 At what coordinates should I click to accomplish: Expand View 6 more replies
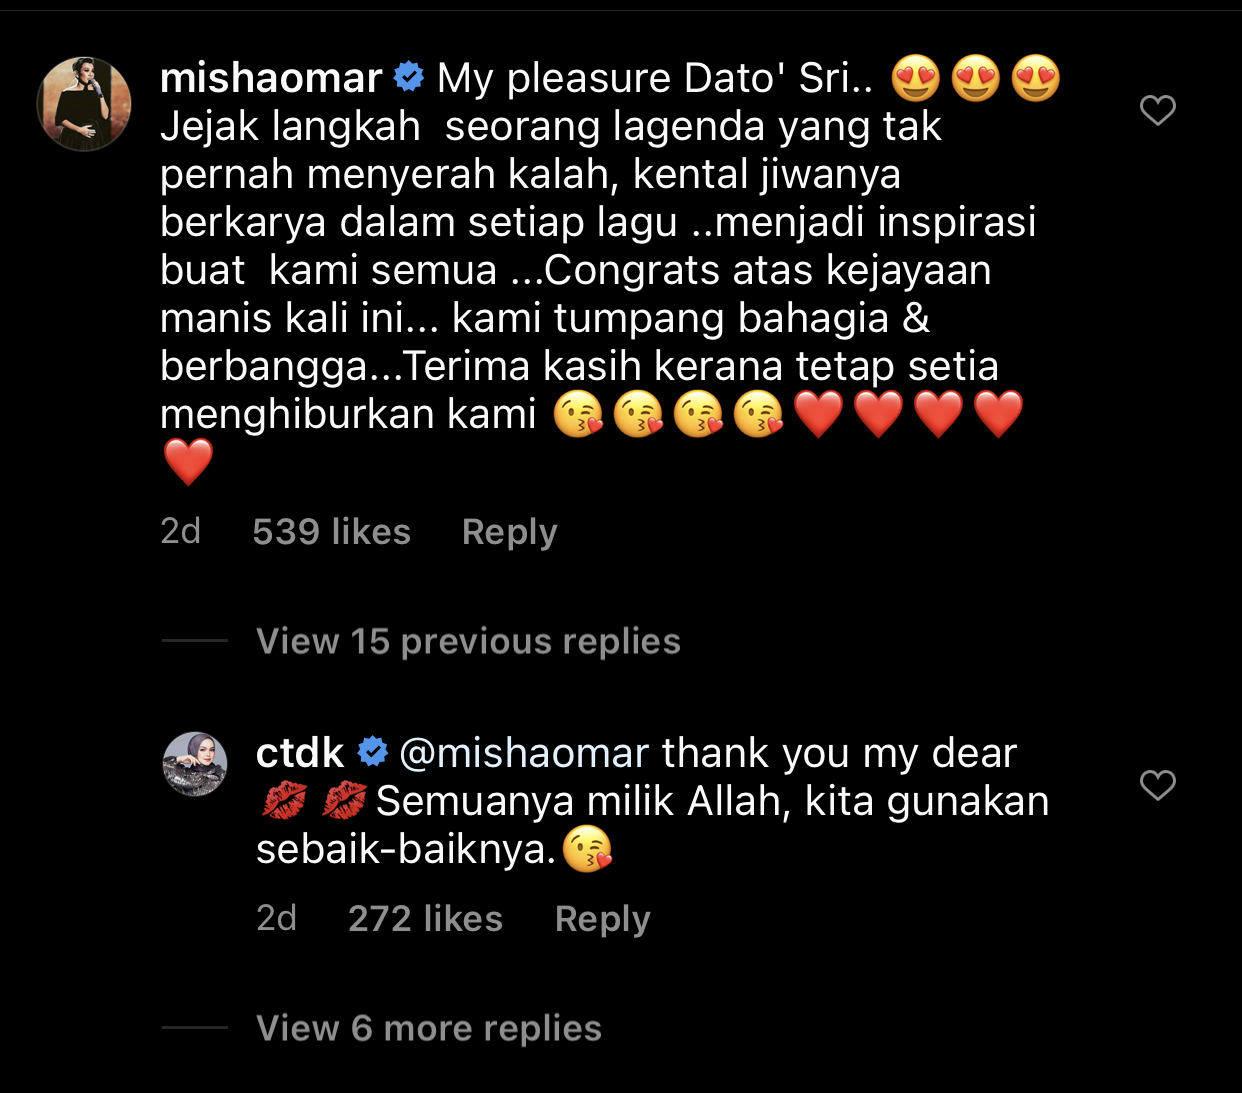click(429, 1028)
